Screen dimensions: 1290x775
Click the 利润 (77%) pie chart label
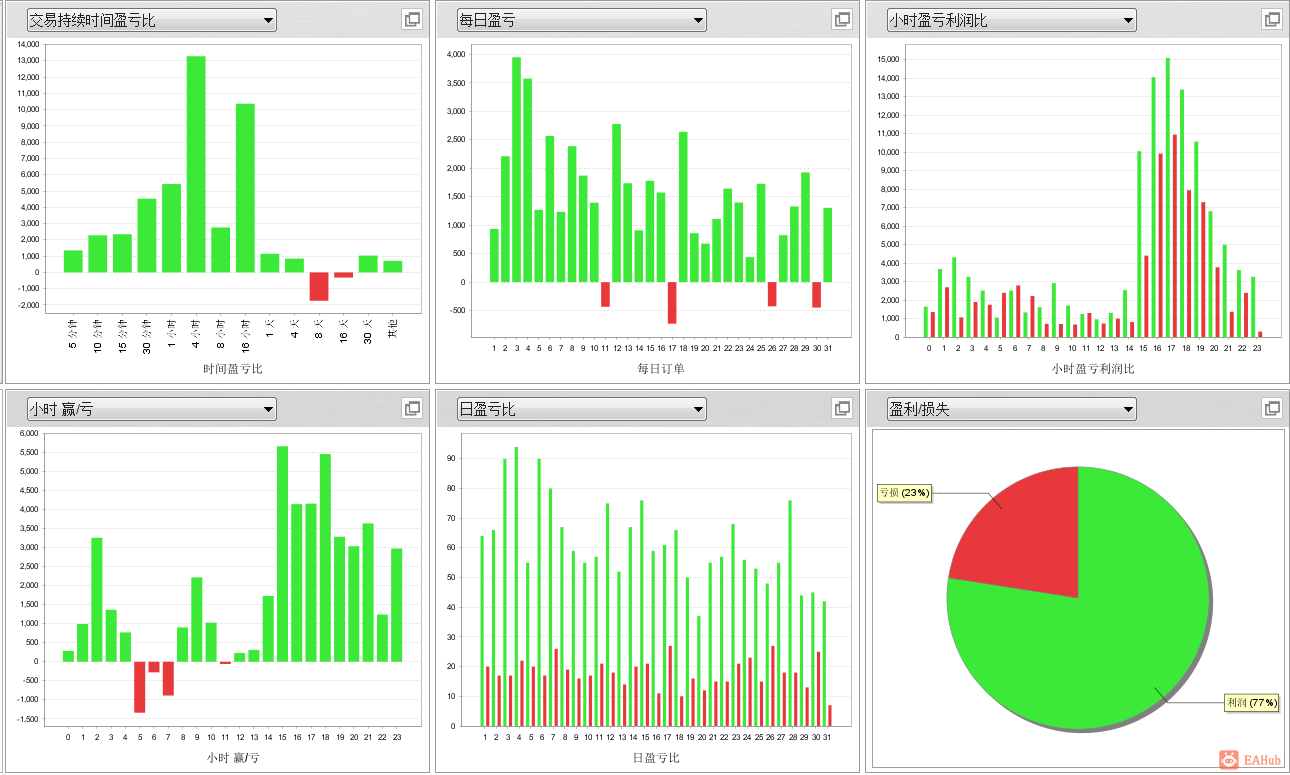pyautogui.click(x=1251, y=703)
